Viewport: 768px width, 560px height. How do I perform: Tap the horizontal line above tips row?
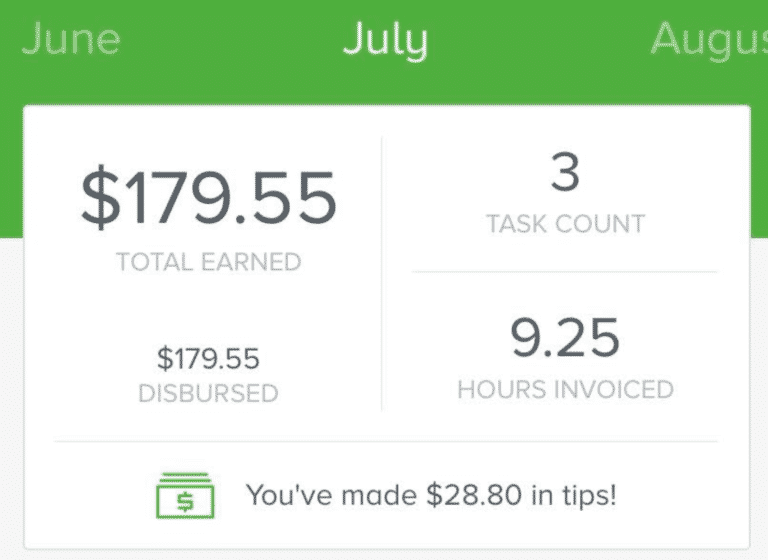tap(385, 441)
